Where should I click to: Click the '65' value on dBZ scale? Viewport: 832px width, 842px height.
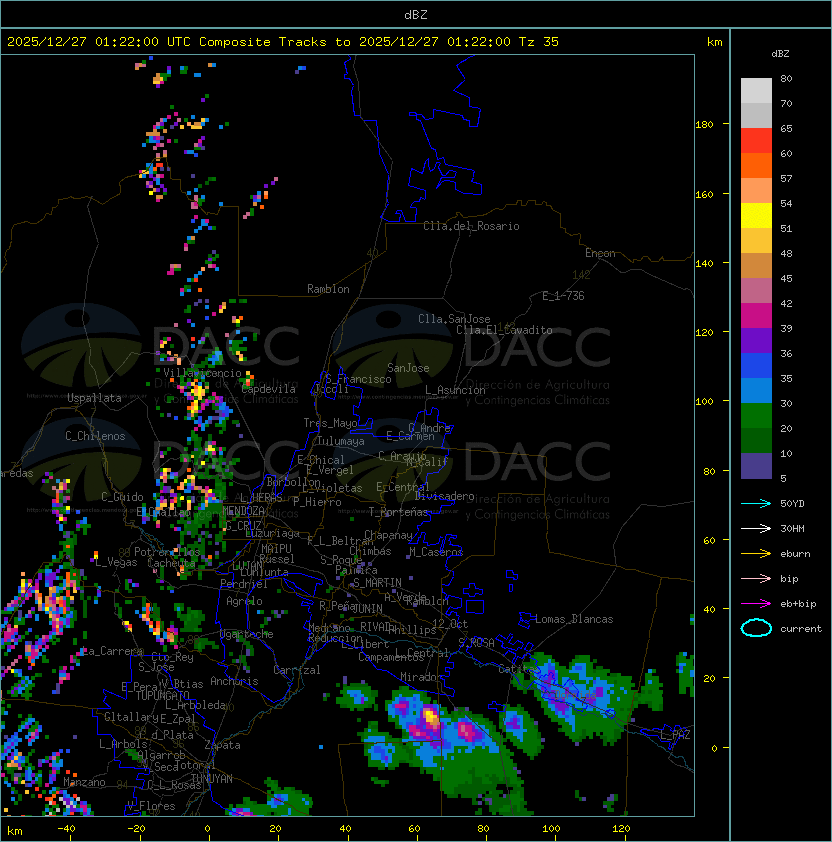pos(786,128)
